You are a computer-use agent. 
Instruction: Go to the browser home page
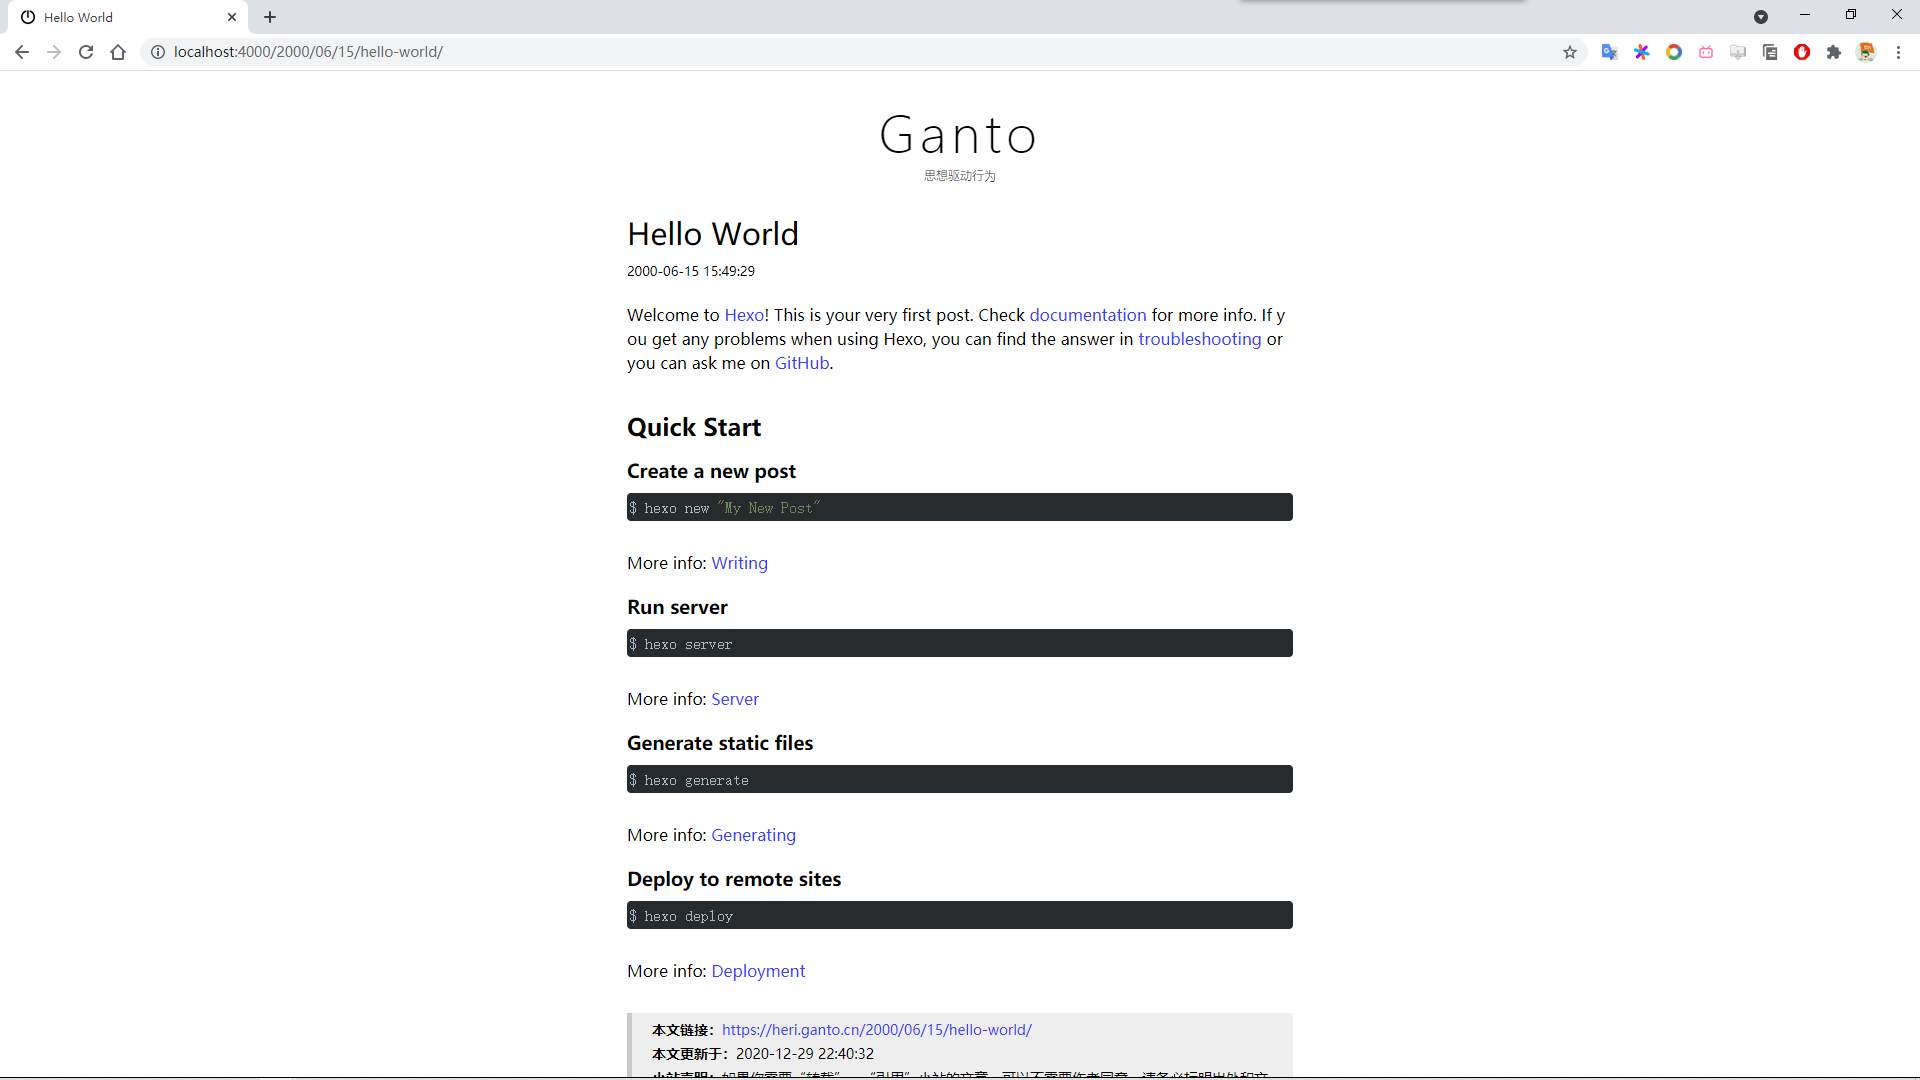pyautogui.click(x=118, y=52)
